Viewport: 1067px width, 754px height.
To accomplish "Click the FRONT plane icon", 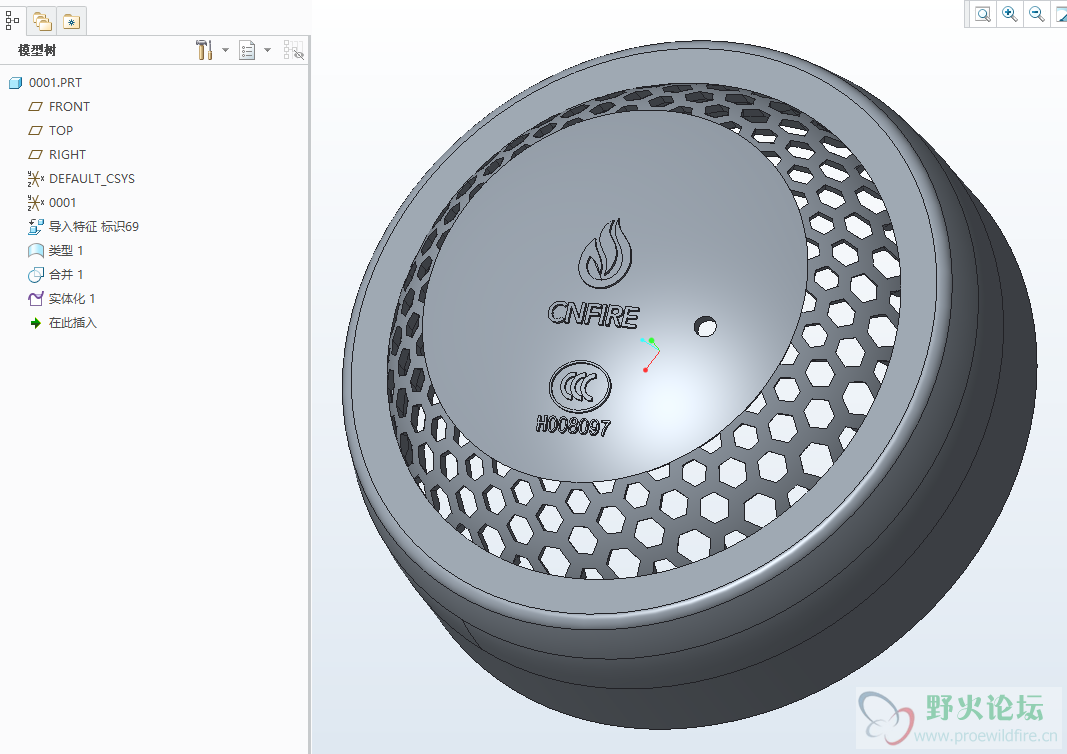I will click(35, 107).
